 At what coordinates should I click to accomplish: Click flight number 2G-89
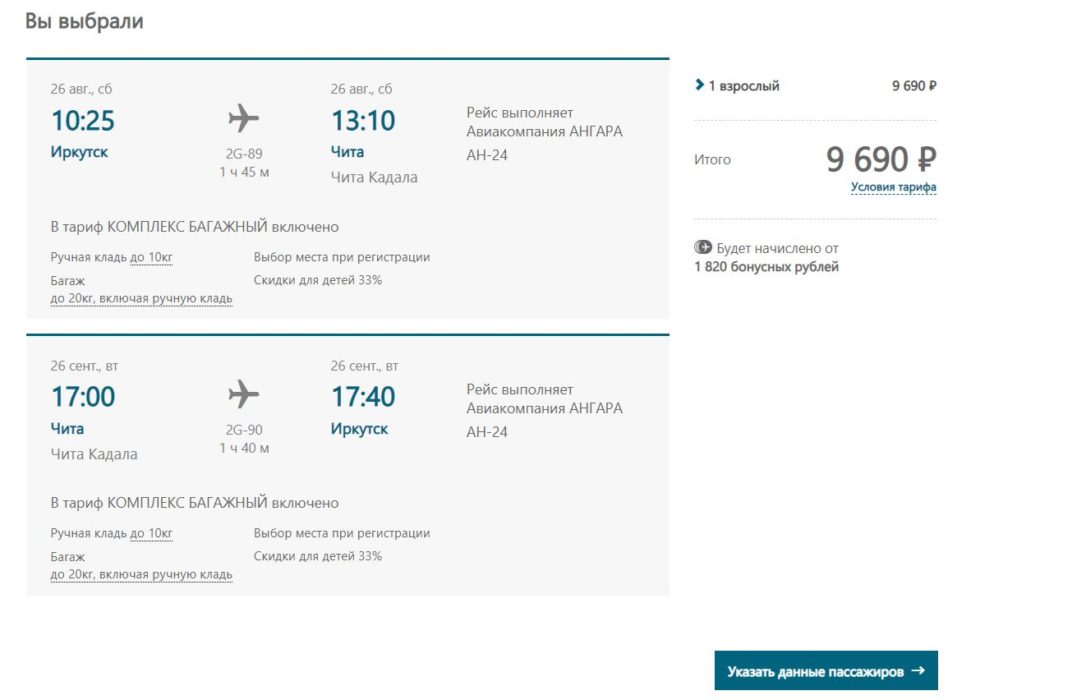click(244, 154)
